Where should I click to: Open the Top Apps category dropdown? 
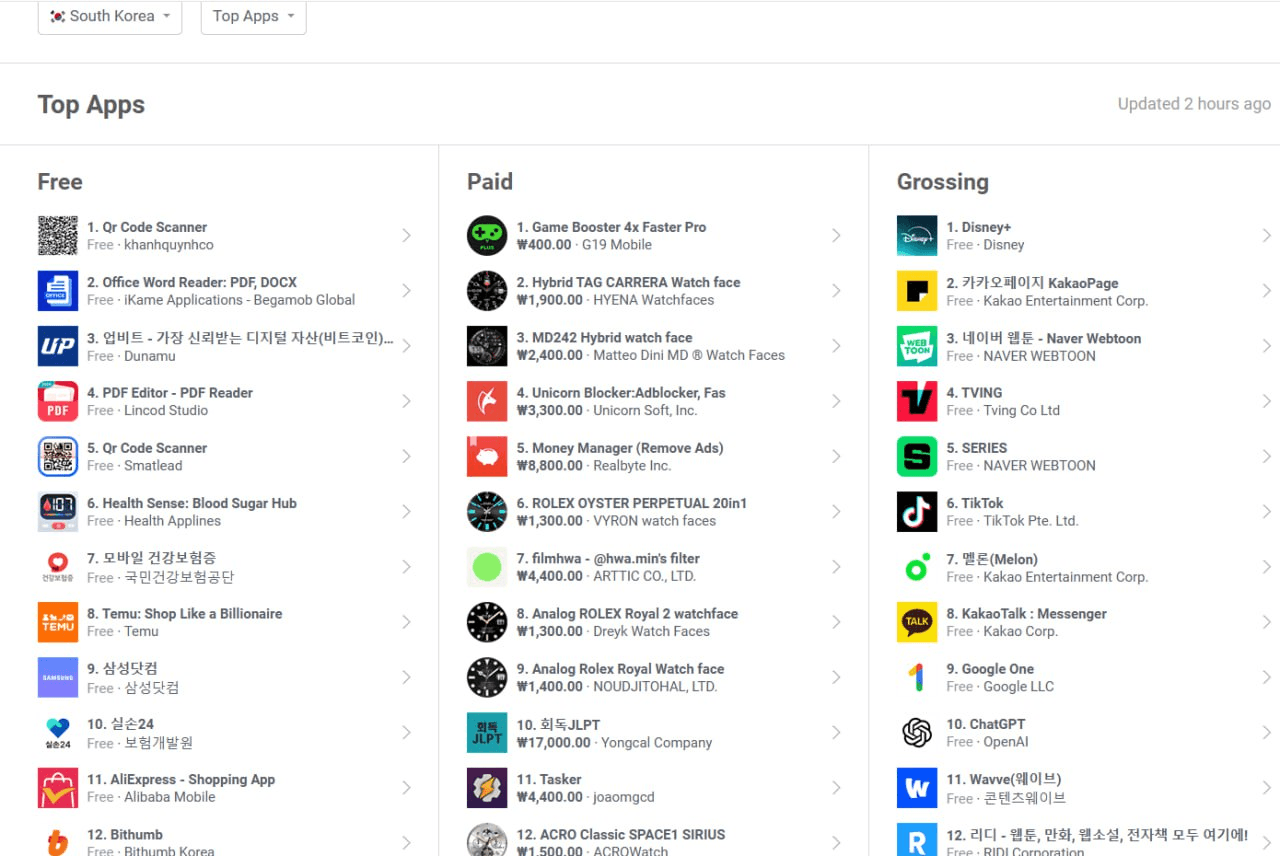253,16
